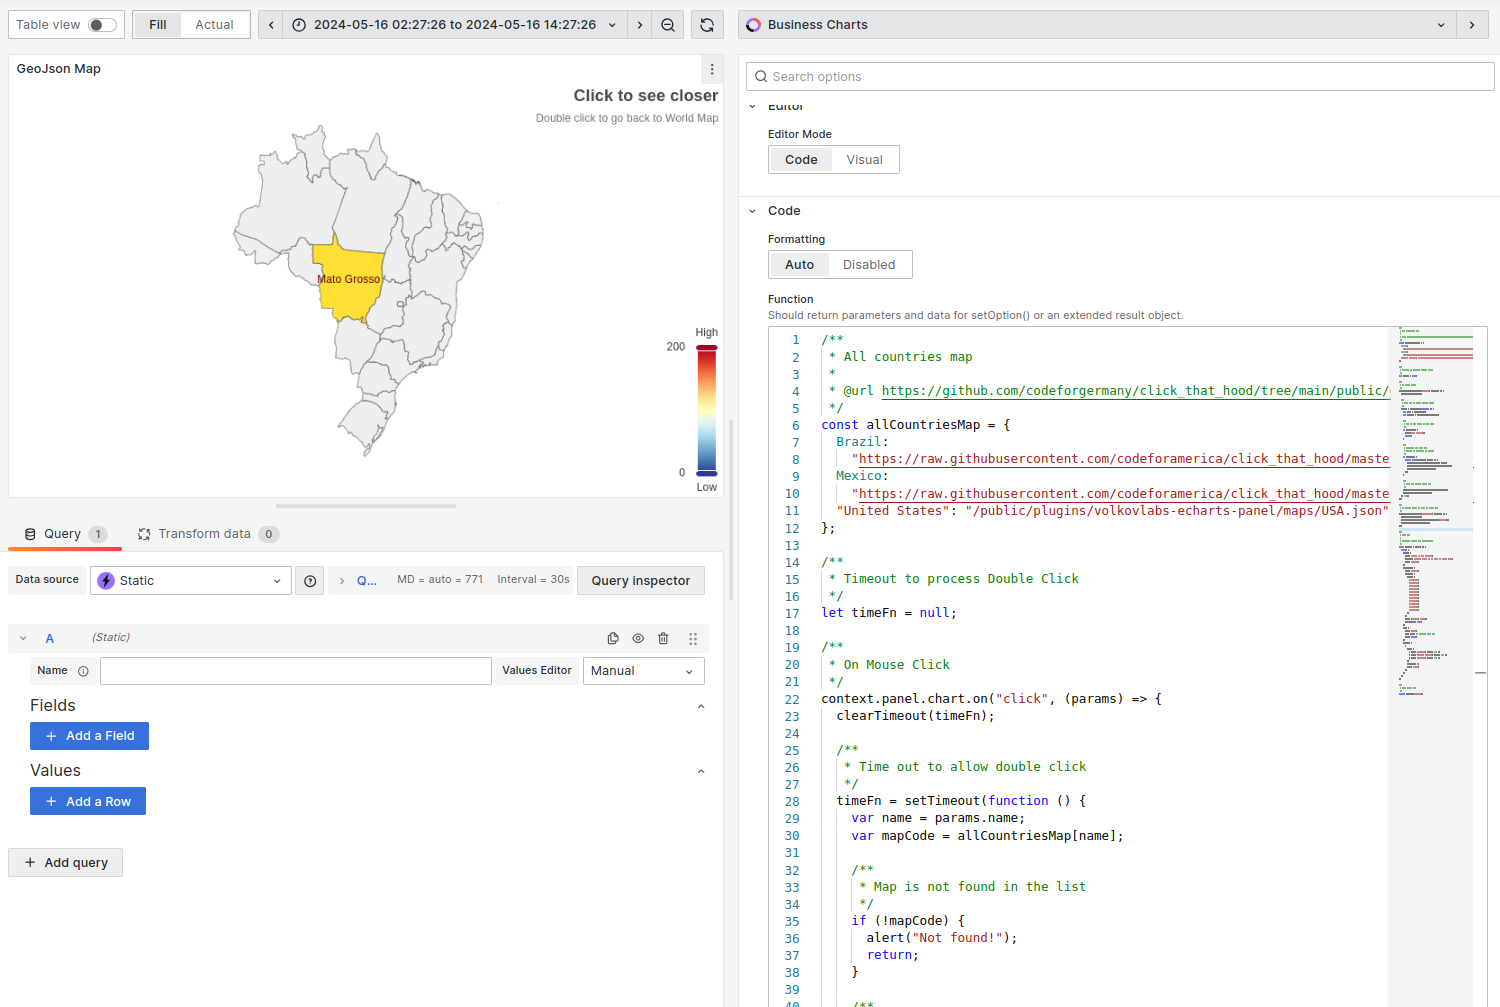Shift time range back with left arrow
Viewport: 1500px width, 1007px height.
270,24
